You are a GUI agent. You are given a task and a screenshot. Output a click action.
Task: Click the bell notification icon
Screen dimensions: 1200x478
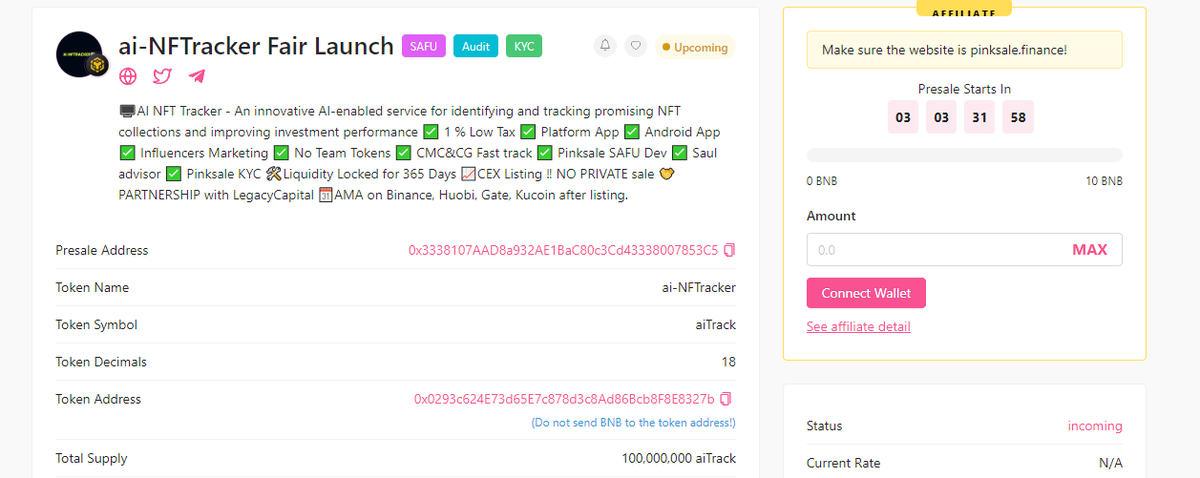point(604,46)
